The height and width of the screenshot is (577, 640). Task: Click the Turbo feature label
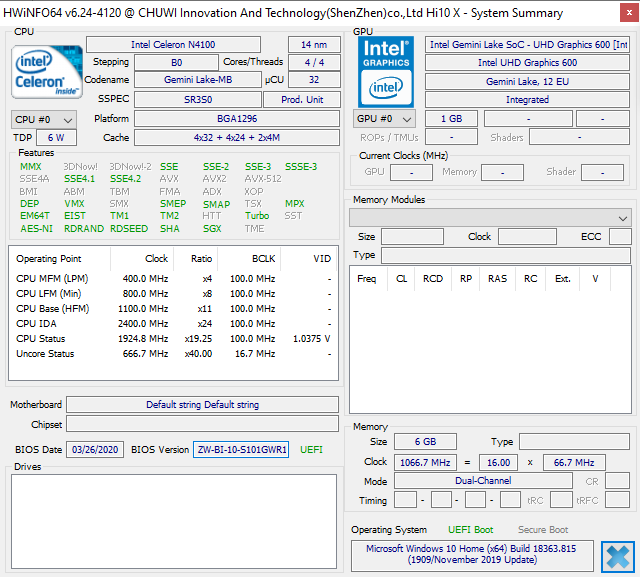pos(257,215)
